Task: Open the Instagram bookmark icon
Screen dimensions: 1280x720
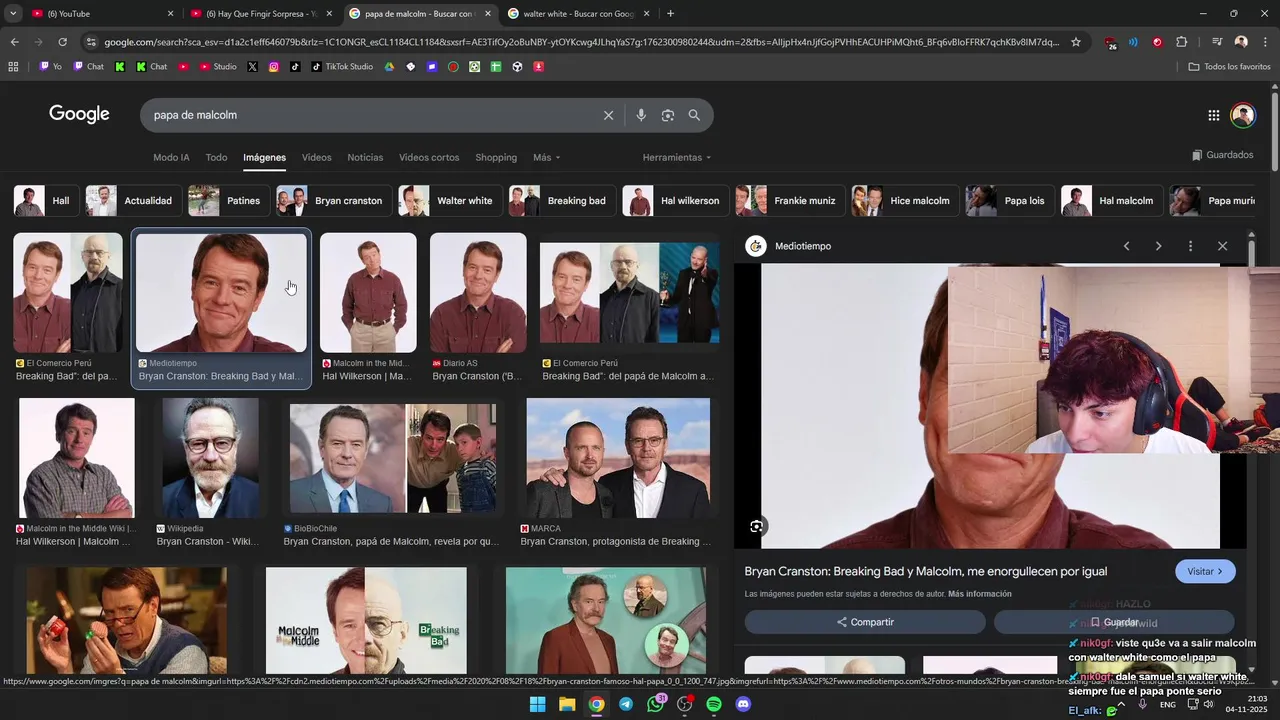Action: 274,67
